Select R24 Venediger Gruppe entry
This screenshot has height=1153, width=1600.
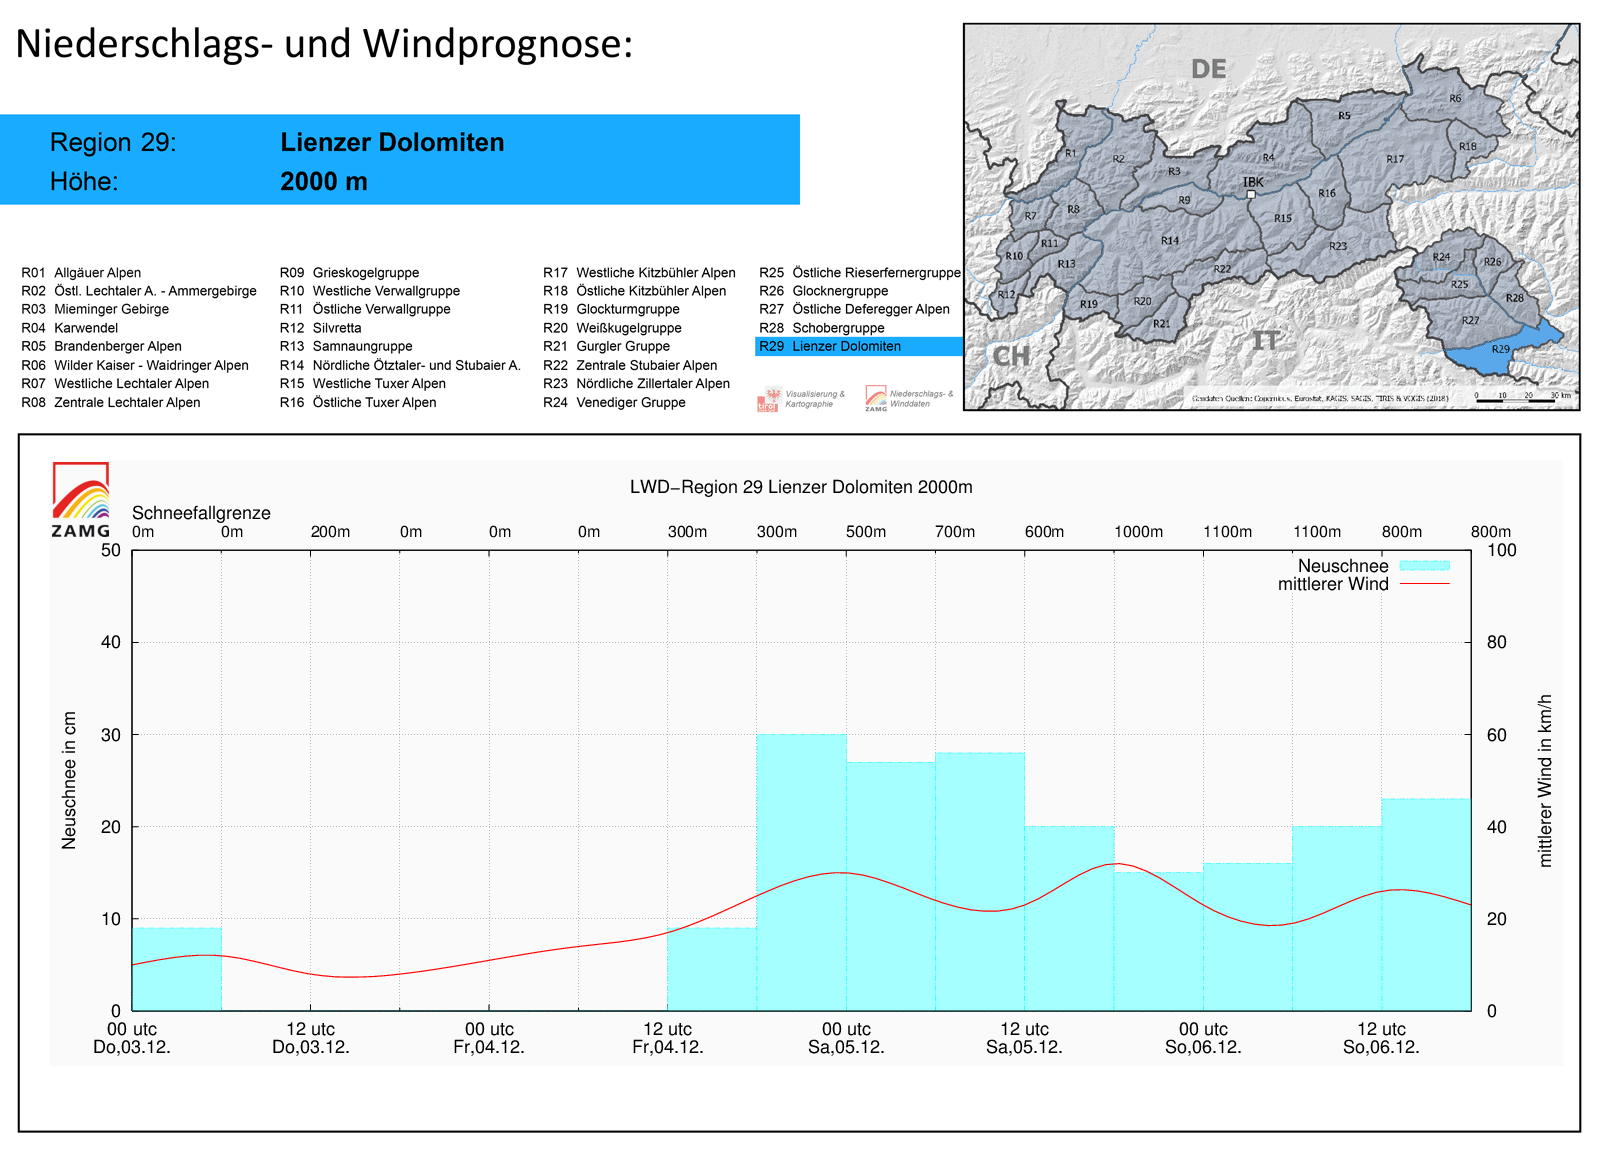click(614, 402)
